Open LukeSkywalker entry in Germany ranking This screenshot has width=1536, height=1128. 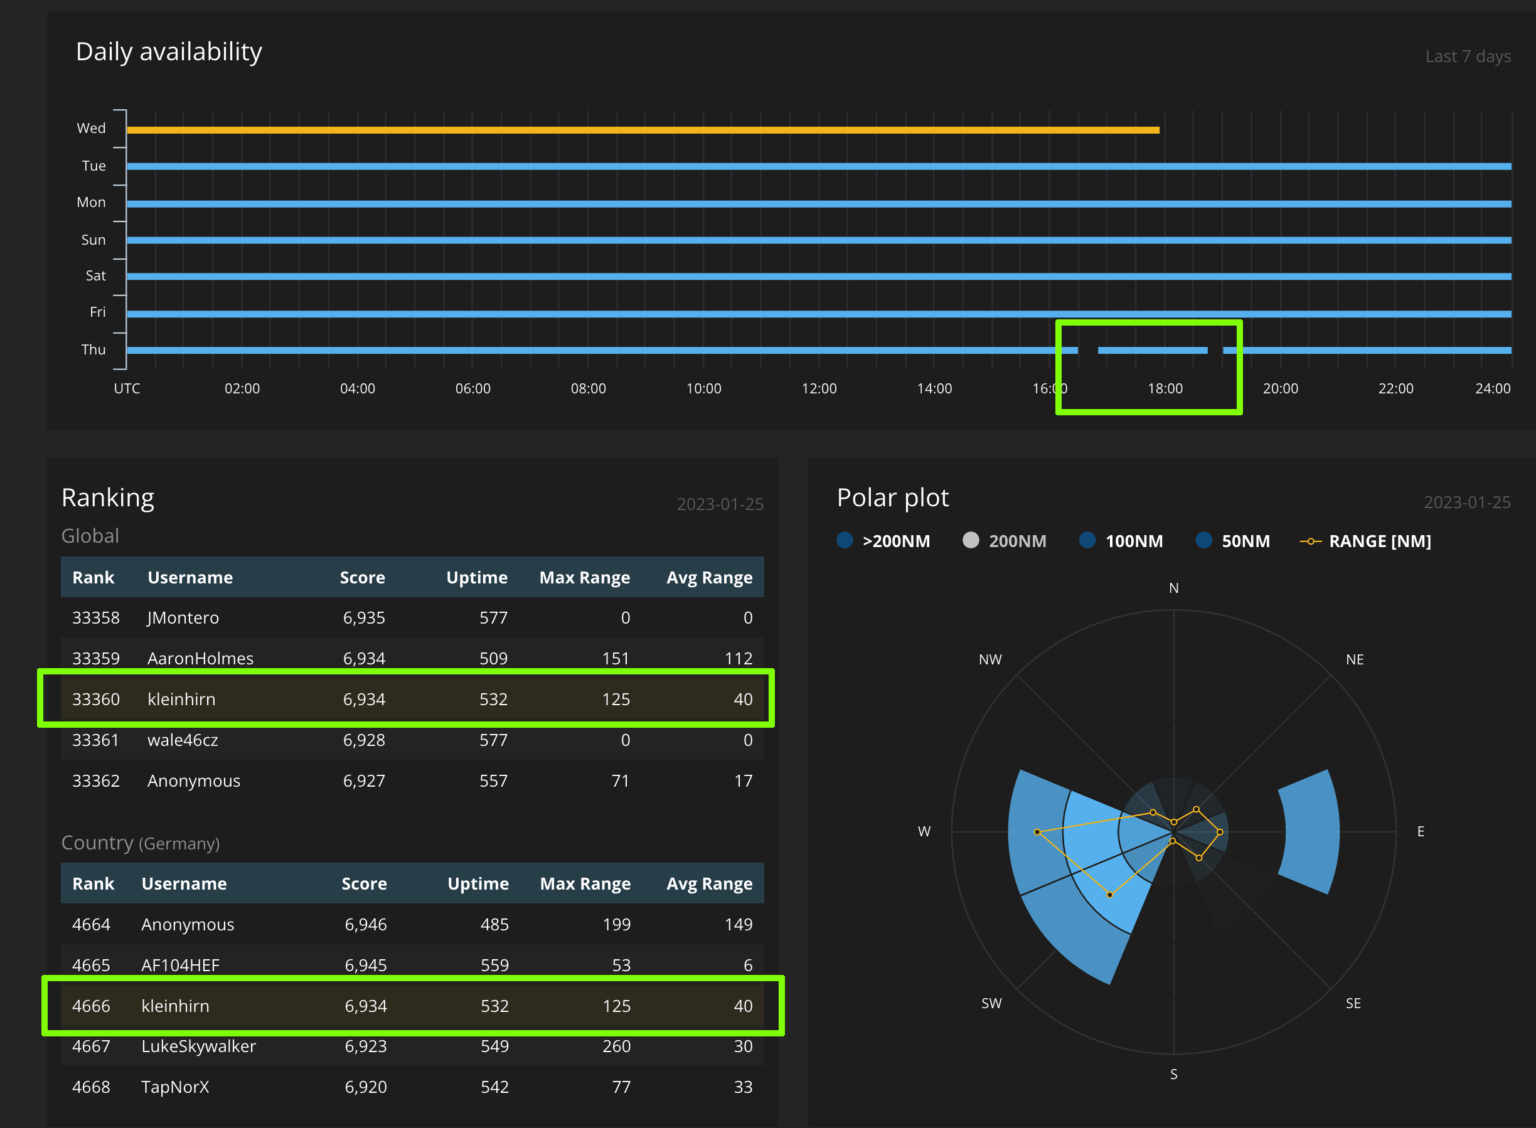point(198,1046)
